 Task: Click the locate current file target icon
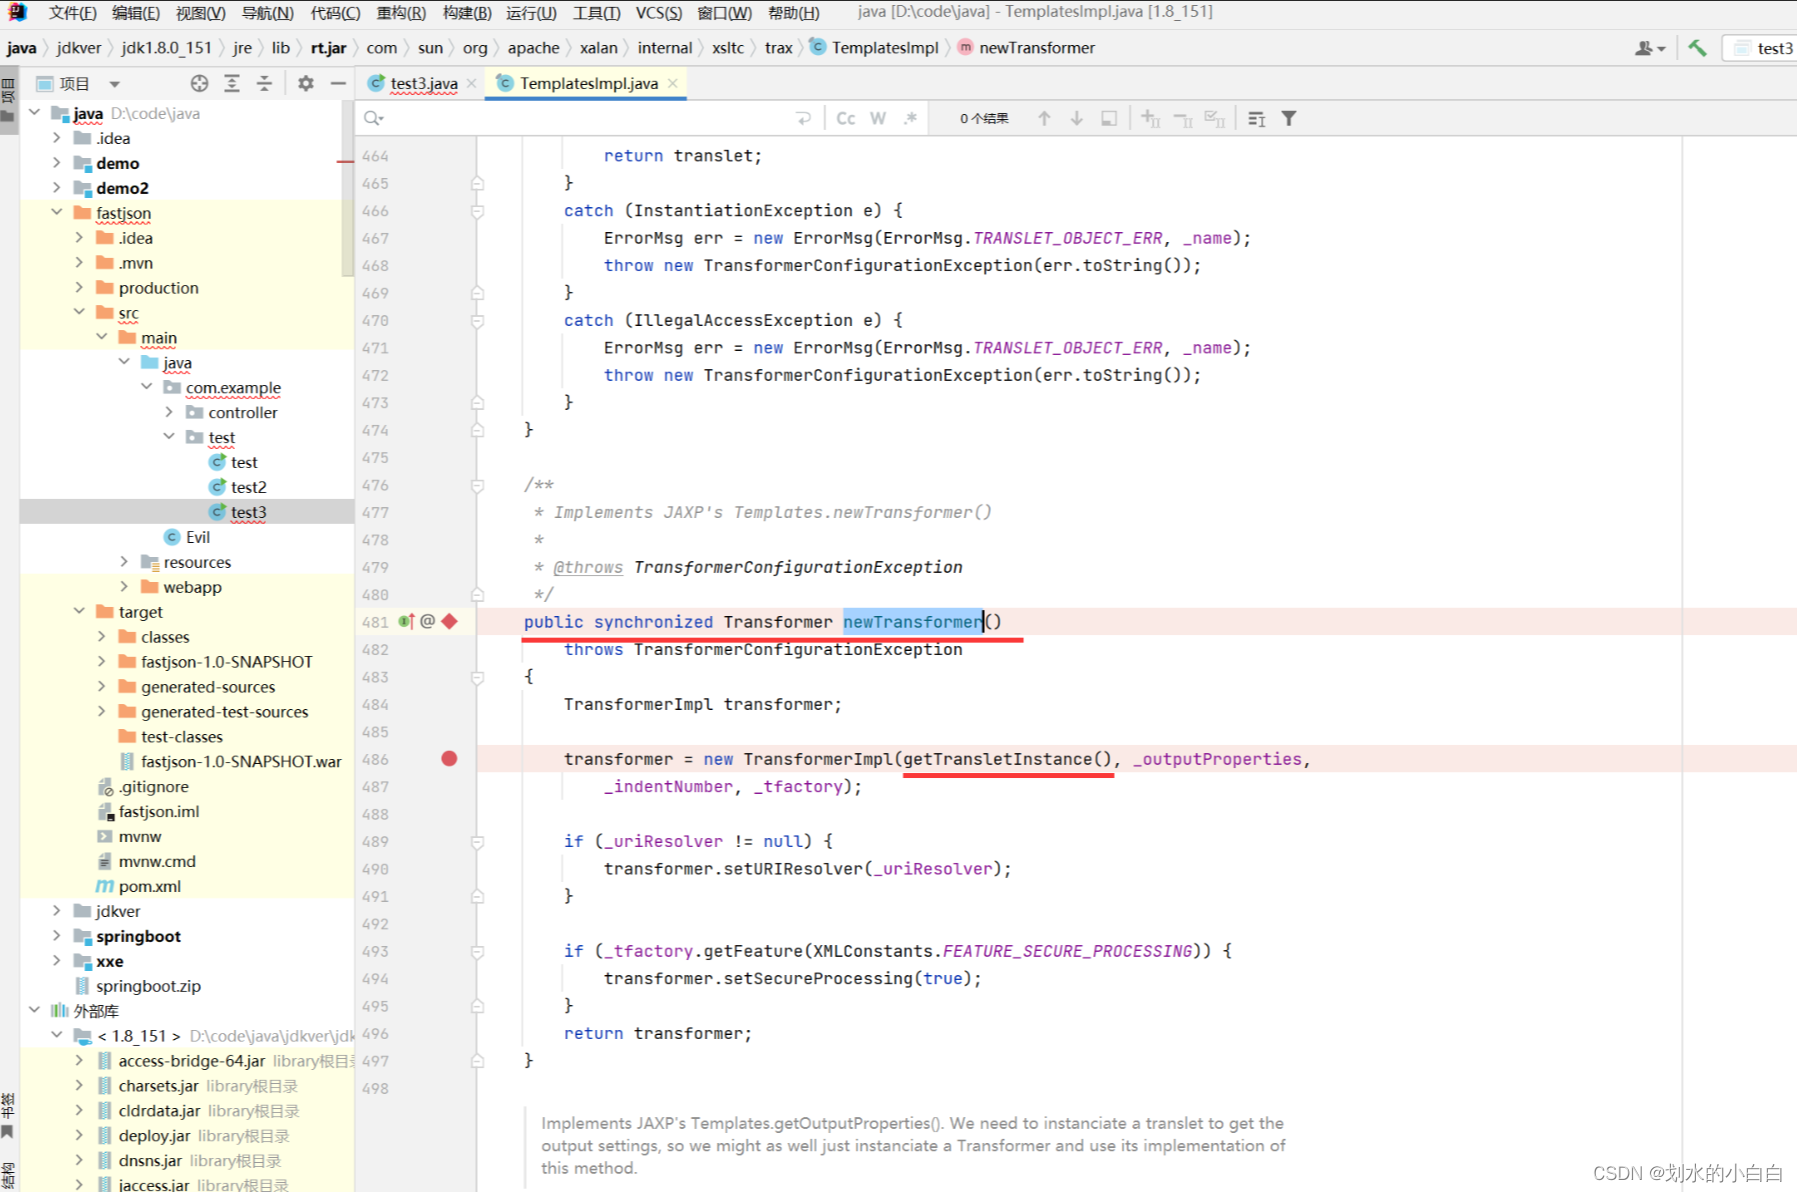(199, 84)
